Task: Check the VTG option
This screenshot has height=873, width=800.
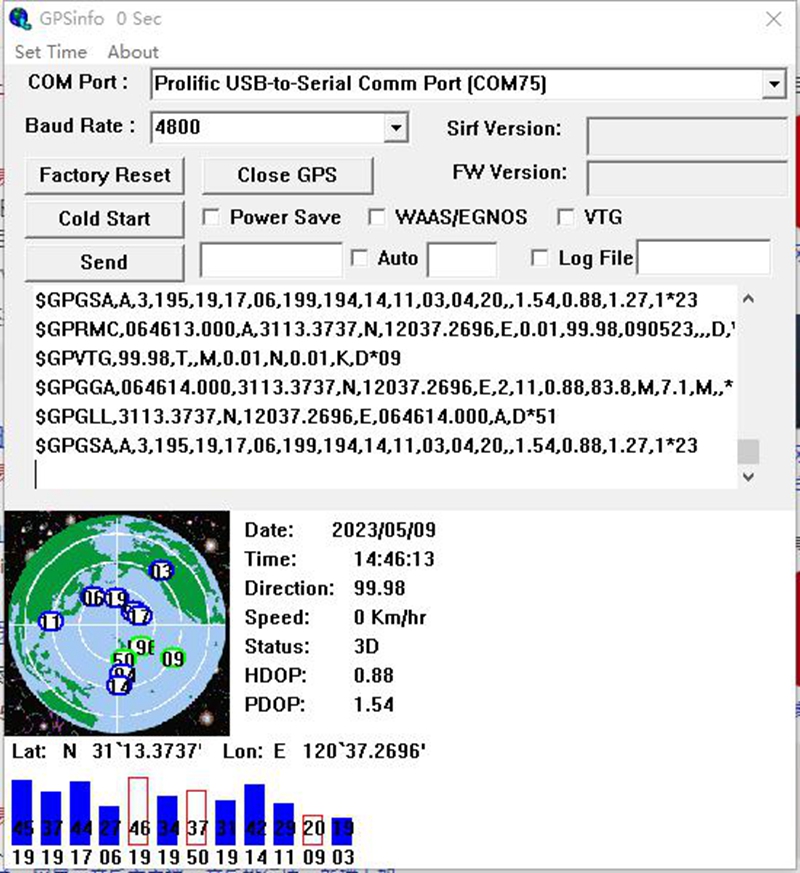Action: click(566, 217)
